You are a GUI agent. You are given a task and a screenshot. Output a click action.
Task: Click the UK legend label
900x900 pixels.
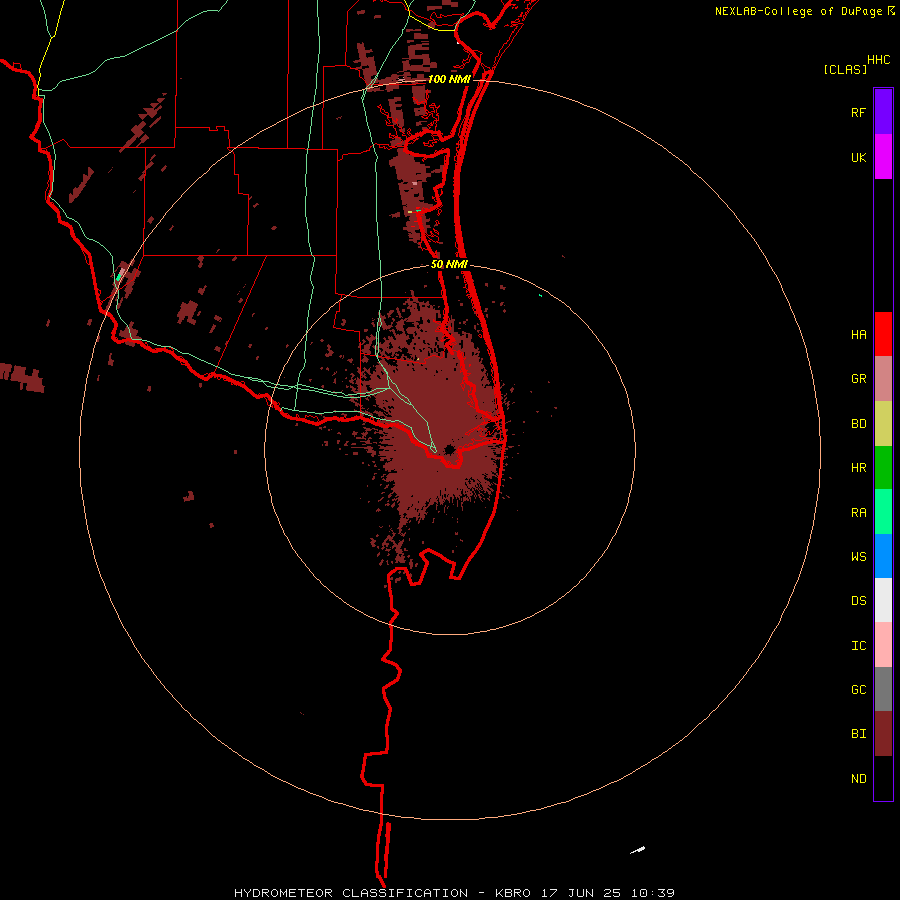[858, 158]
